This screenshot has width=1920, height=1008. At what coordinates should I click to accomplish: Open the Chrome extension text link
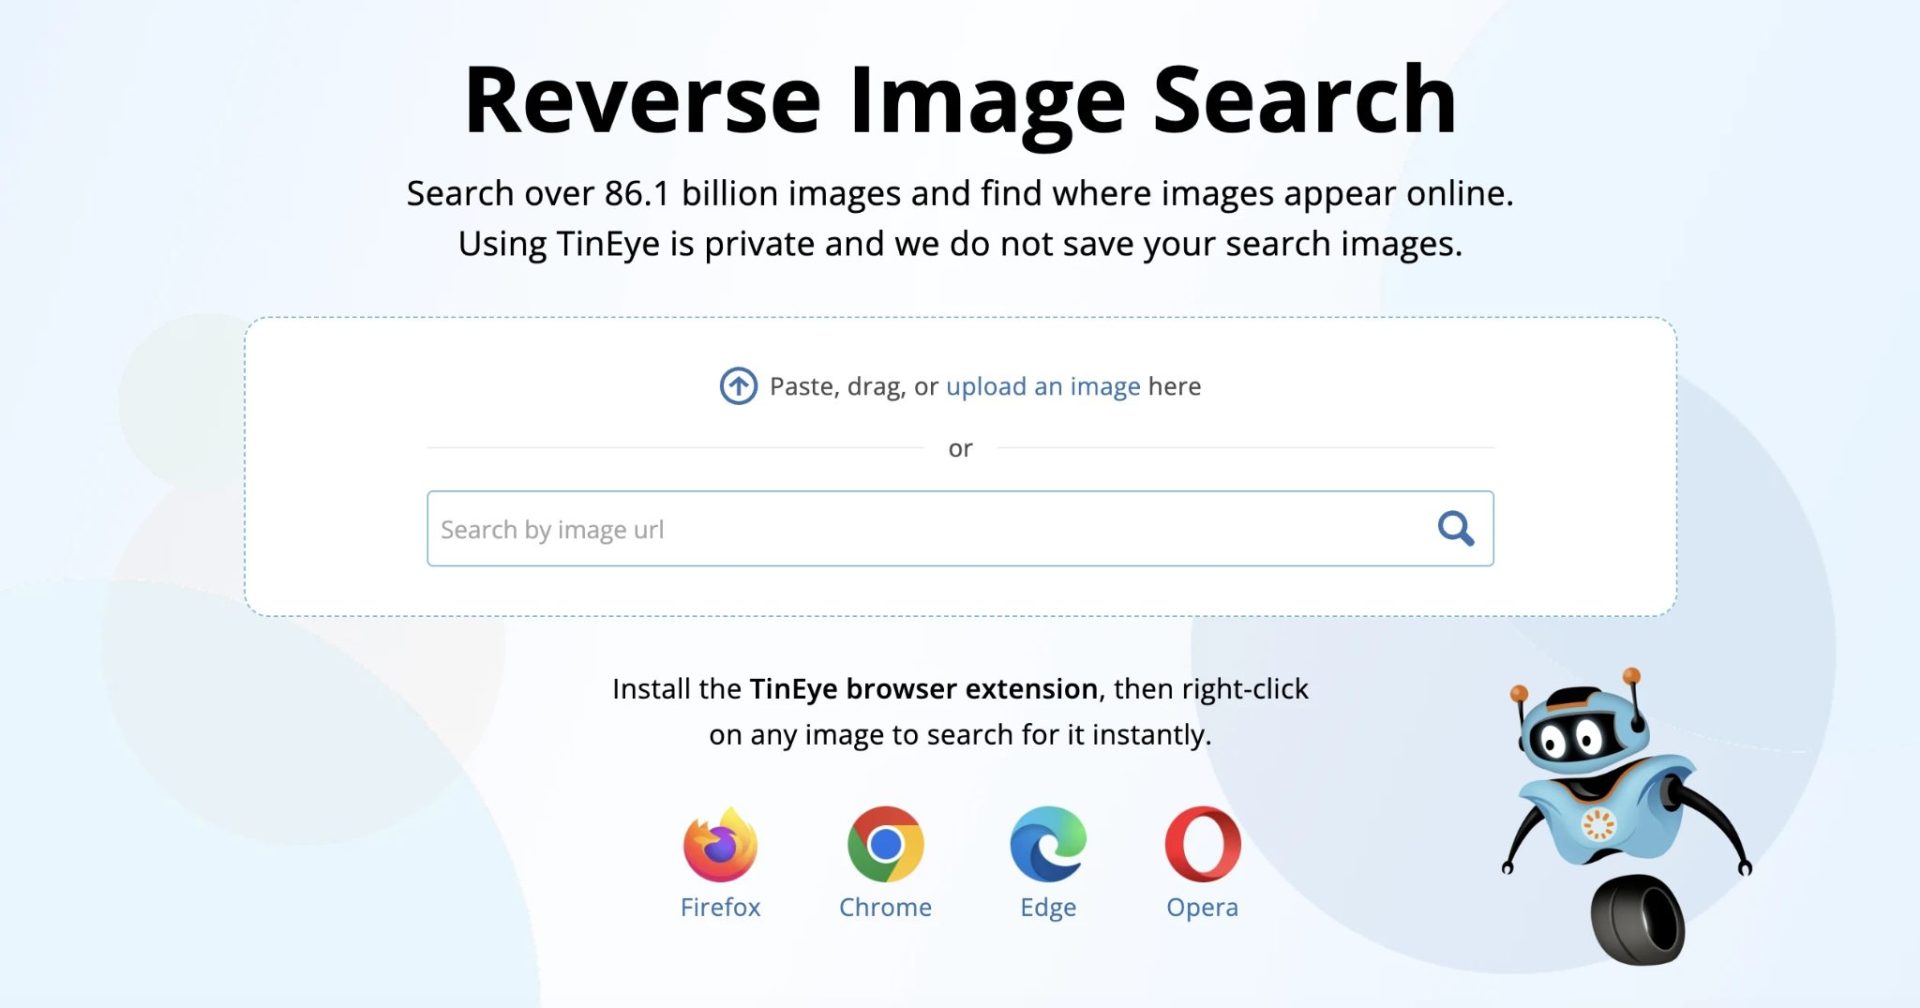tap(885, 907)
